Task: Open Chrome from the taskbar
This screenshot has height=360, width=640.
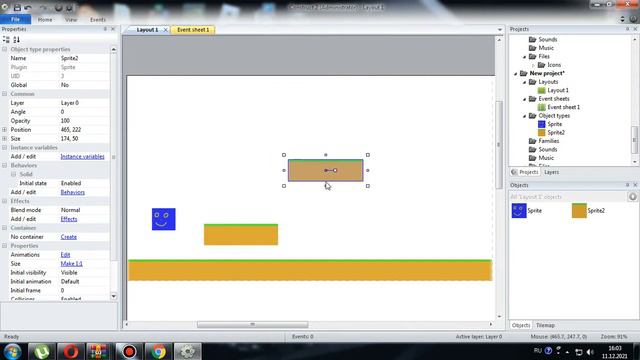Action: click(x=158, y=351)
